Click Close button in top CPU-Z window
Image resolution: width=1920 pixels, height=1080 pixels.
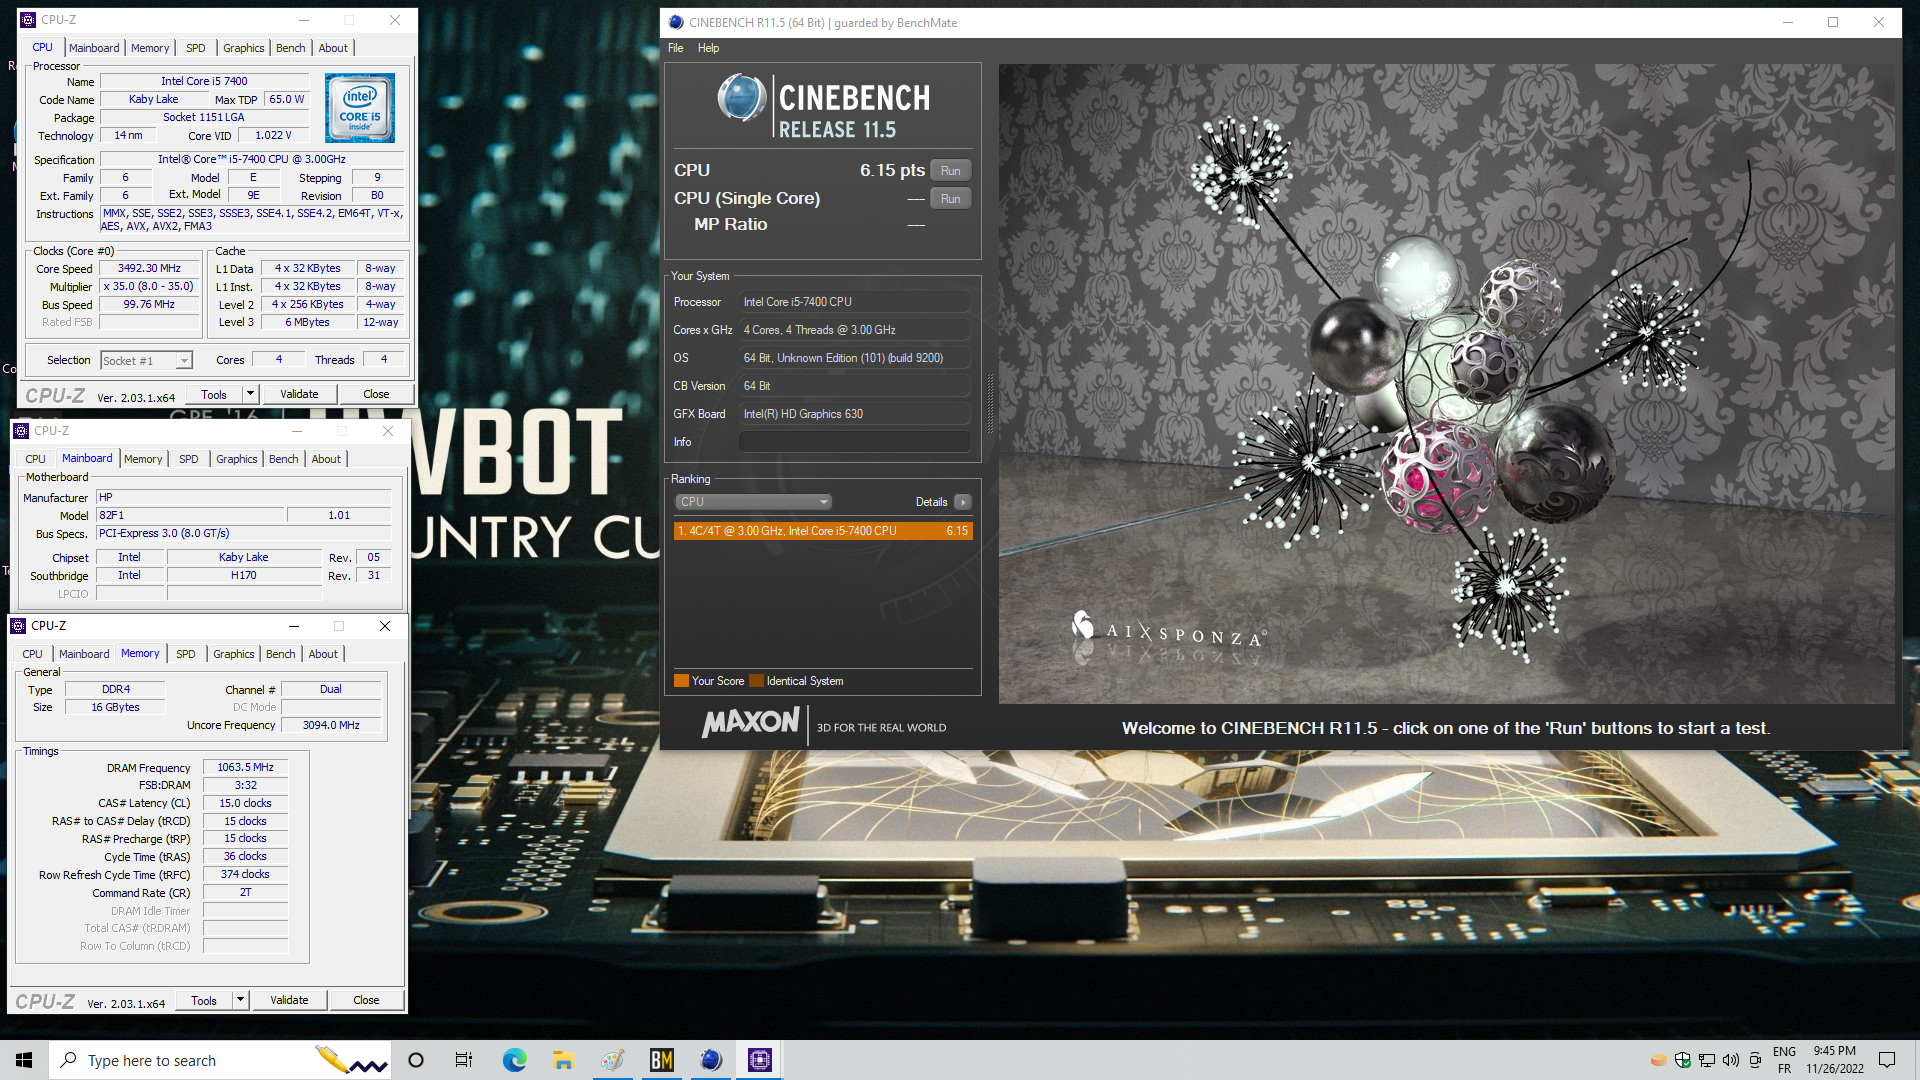click(376, 394)
